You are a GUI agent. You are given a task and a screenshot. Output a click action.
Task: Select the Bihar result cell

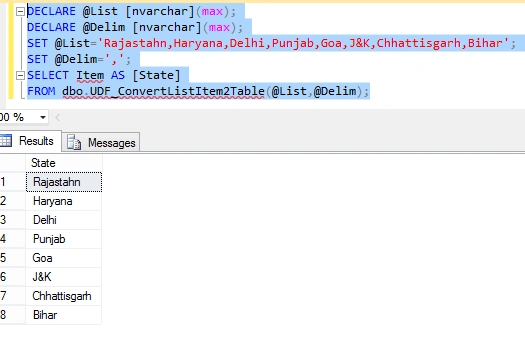click(x=64, y=315)
